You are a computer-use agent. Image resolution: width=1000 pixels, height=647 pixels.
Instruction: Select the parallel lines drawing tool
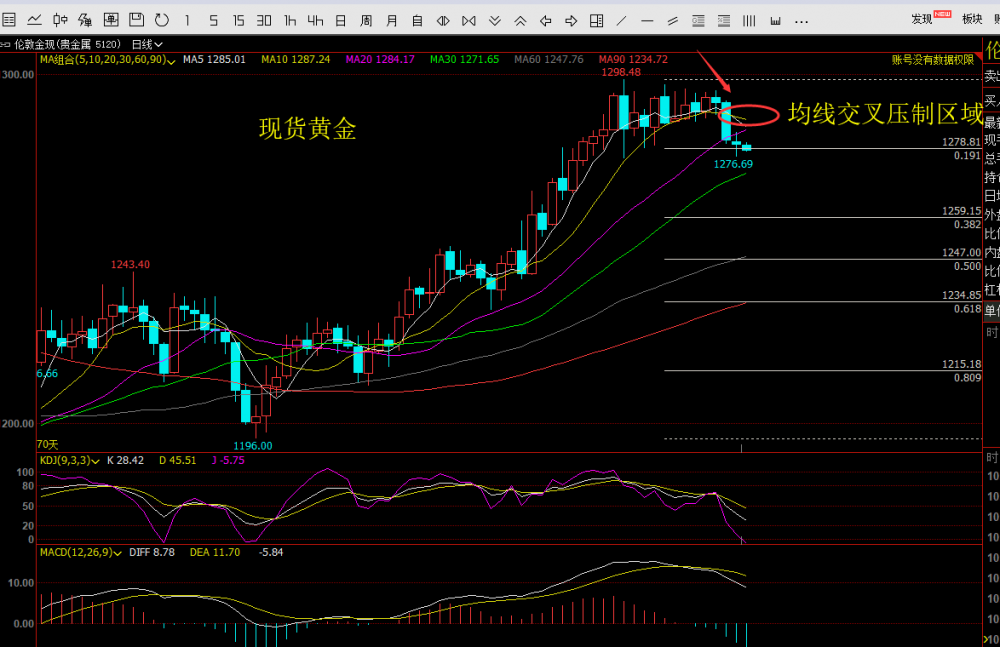point(673,21)
